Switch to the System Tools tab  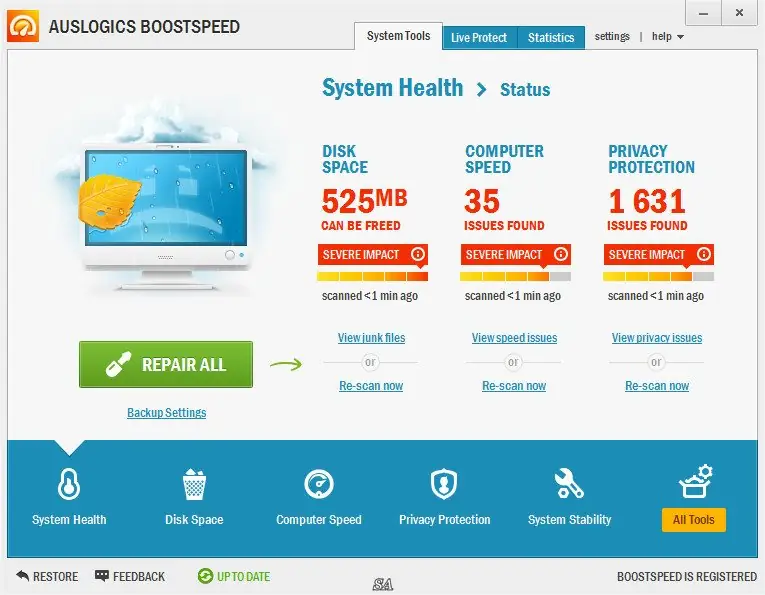click(399, 36)
